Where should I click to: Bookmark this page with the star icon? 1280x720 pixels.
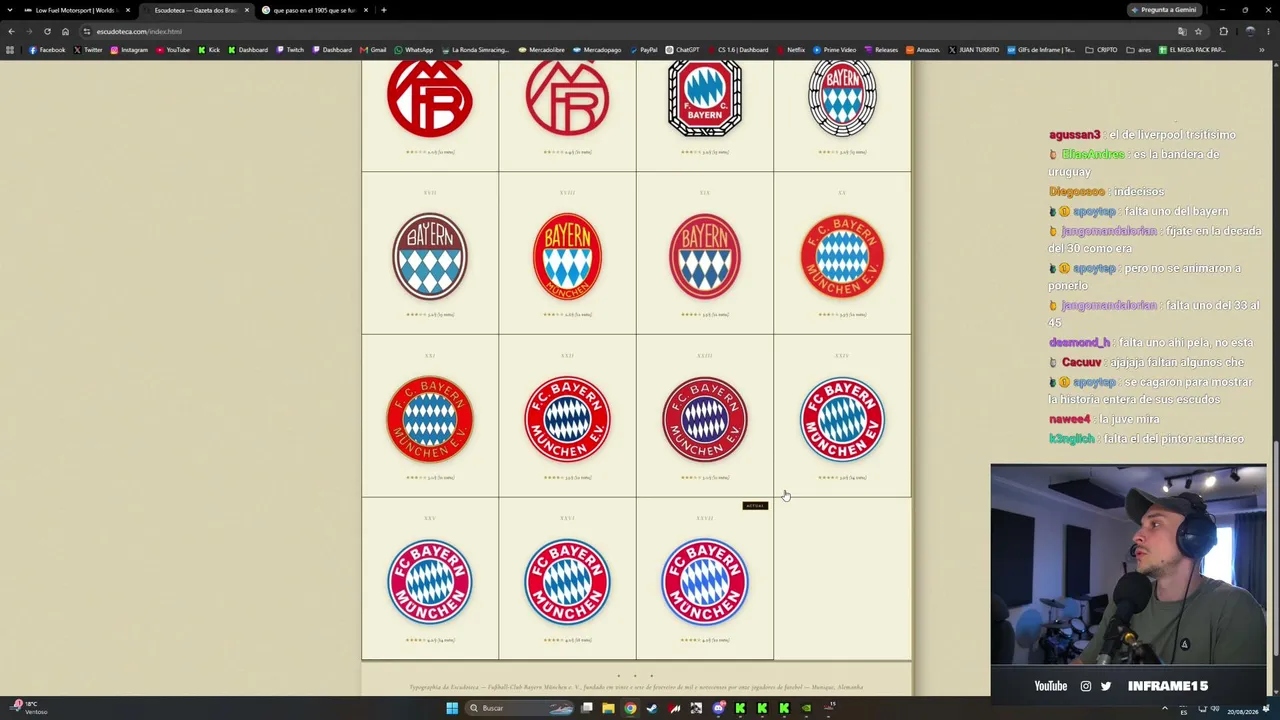pos(1198,31)
